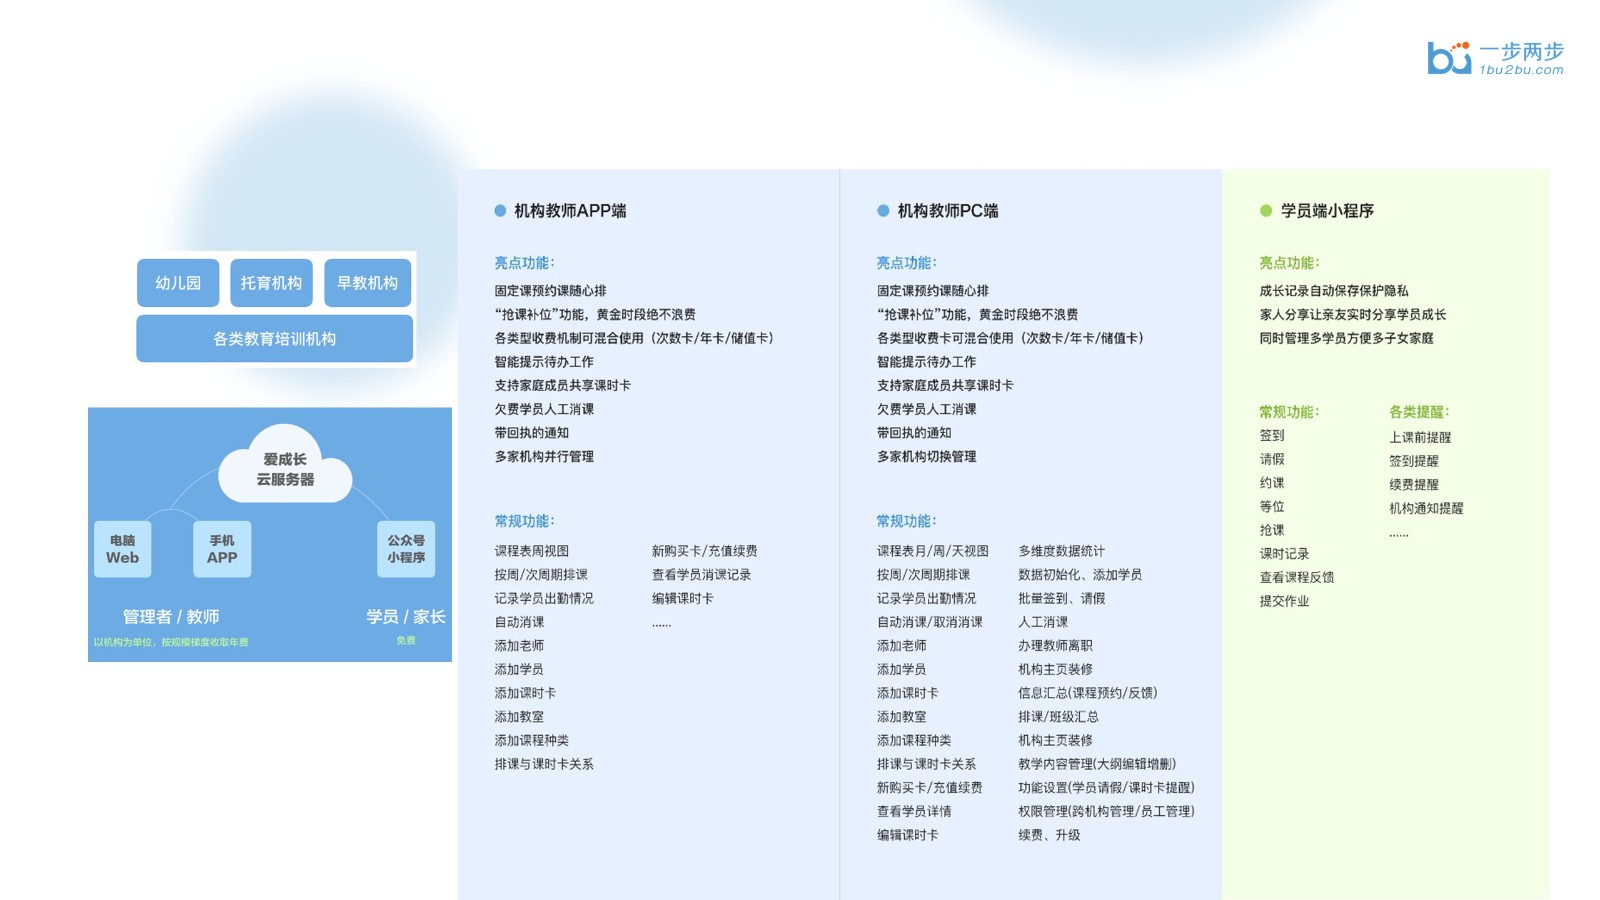Click 权限管理(跨机构管理/员工管理) item

(x=1106, y=812)
